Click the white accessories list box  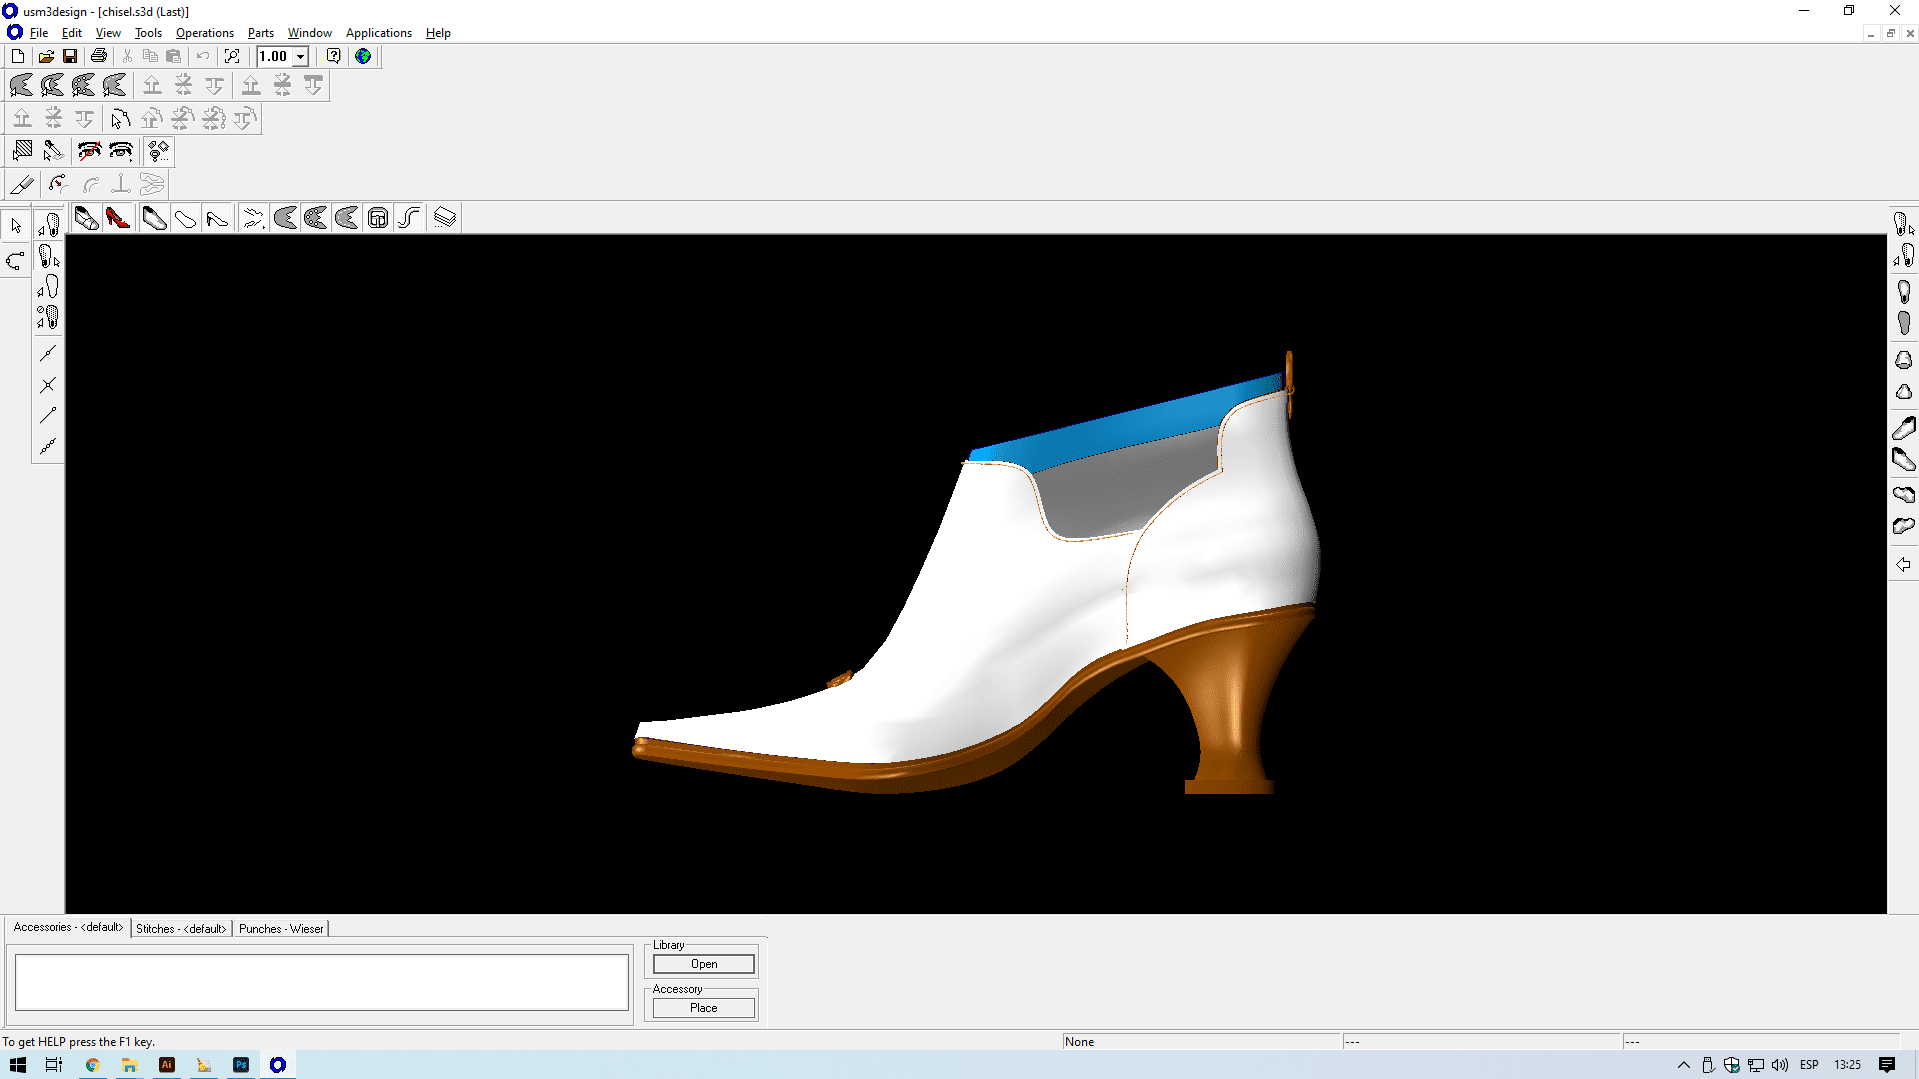coord(321,982)
